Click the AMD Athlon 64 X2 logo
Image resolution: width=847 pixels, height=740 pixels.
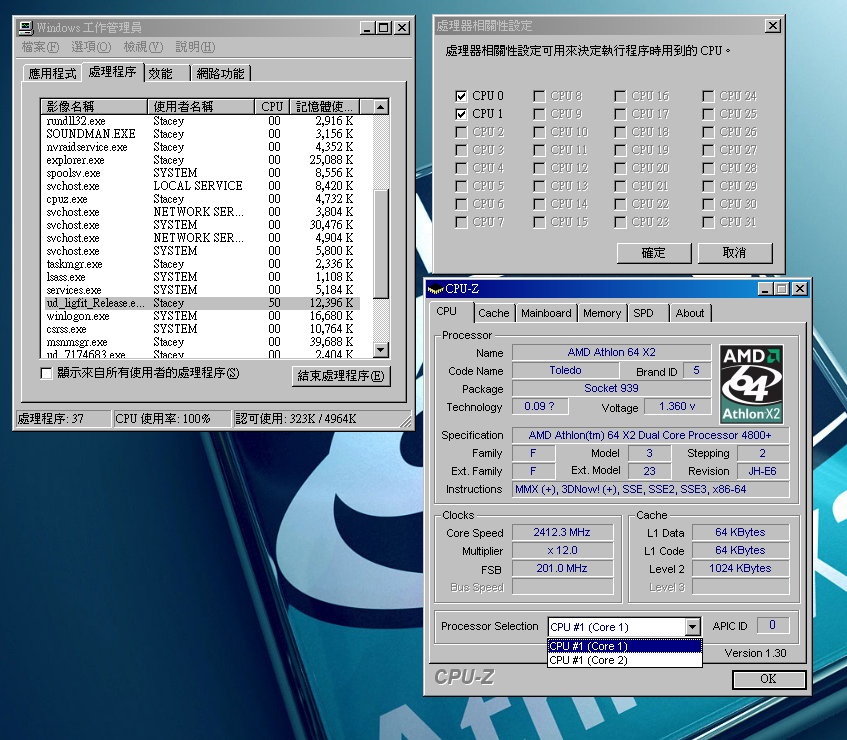click(751, 384)
